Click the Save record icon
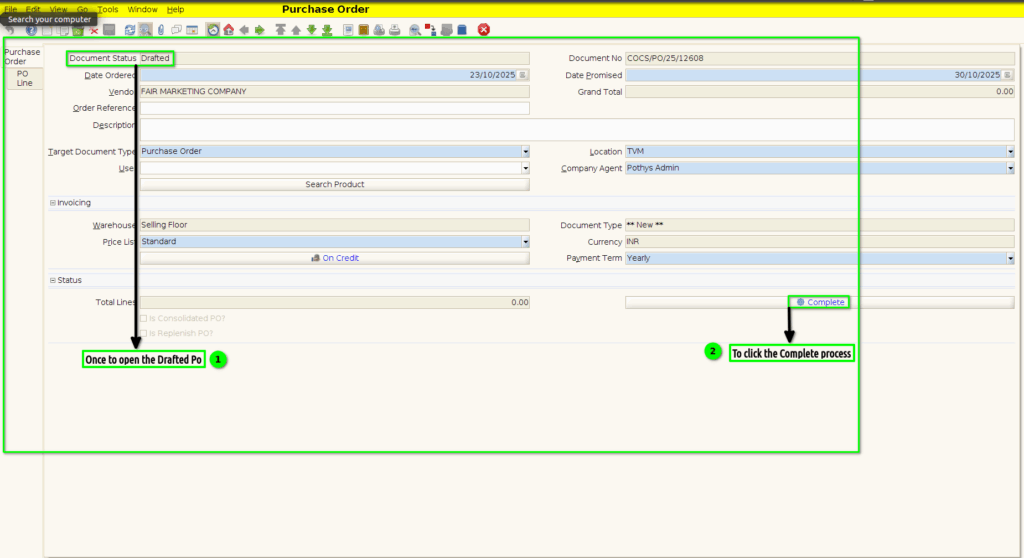1024x558 pixels. (109, 30)
